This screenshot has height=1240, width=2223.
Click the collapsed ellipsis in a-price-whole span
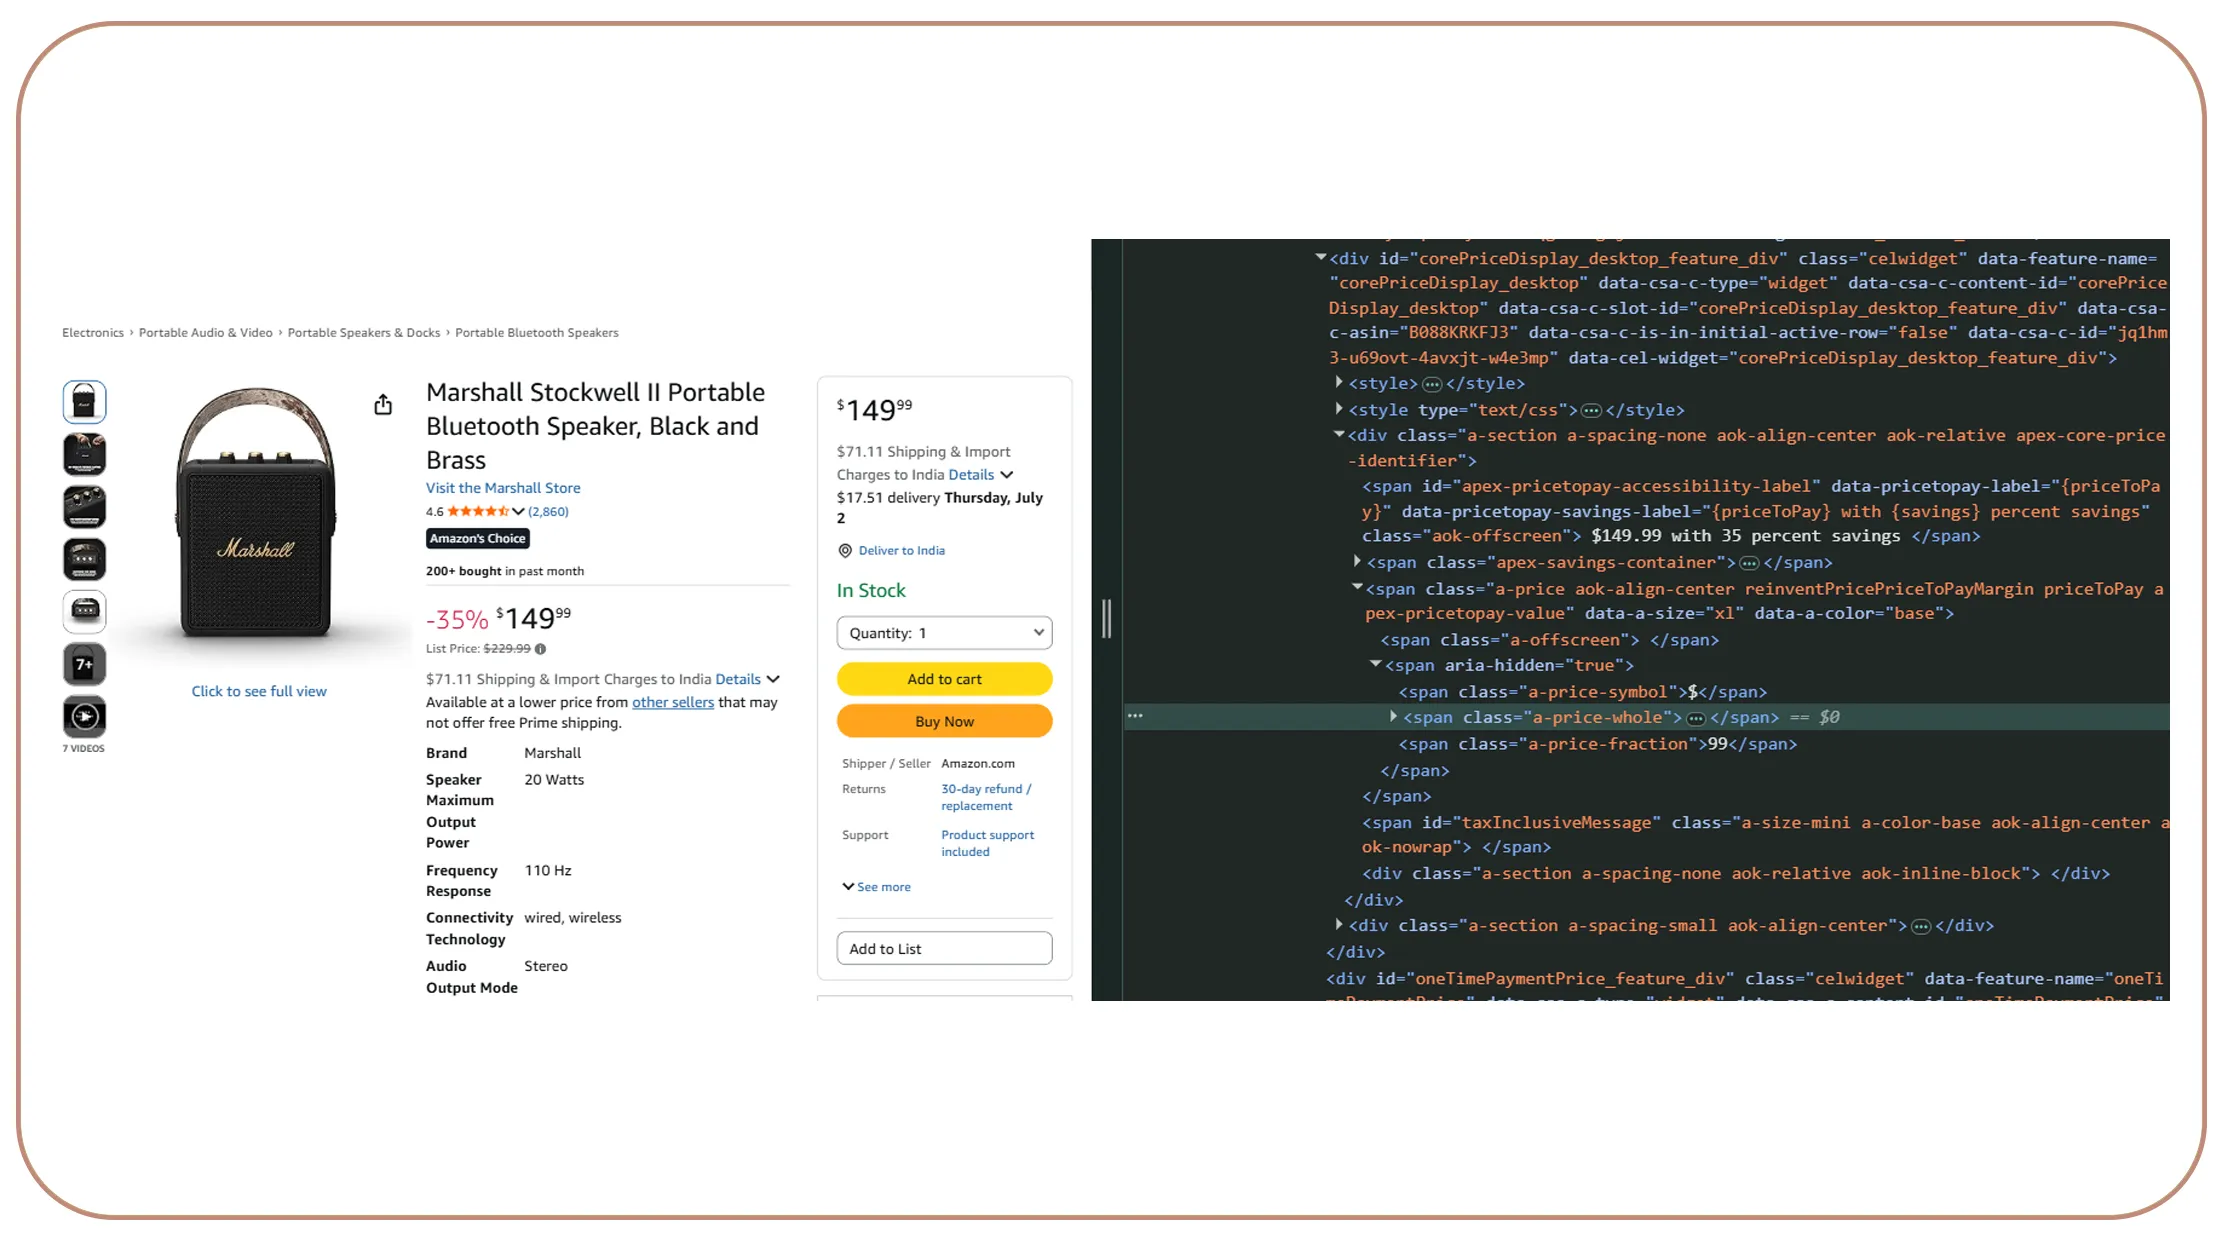coord(1696,718)
